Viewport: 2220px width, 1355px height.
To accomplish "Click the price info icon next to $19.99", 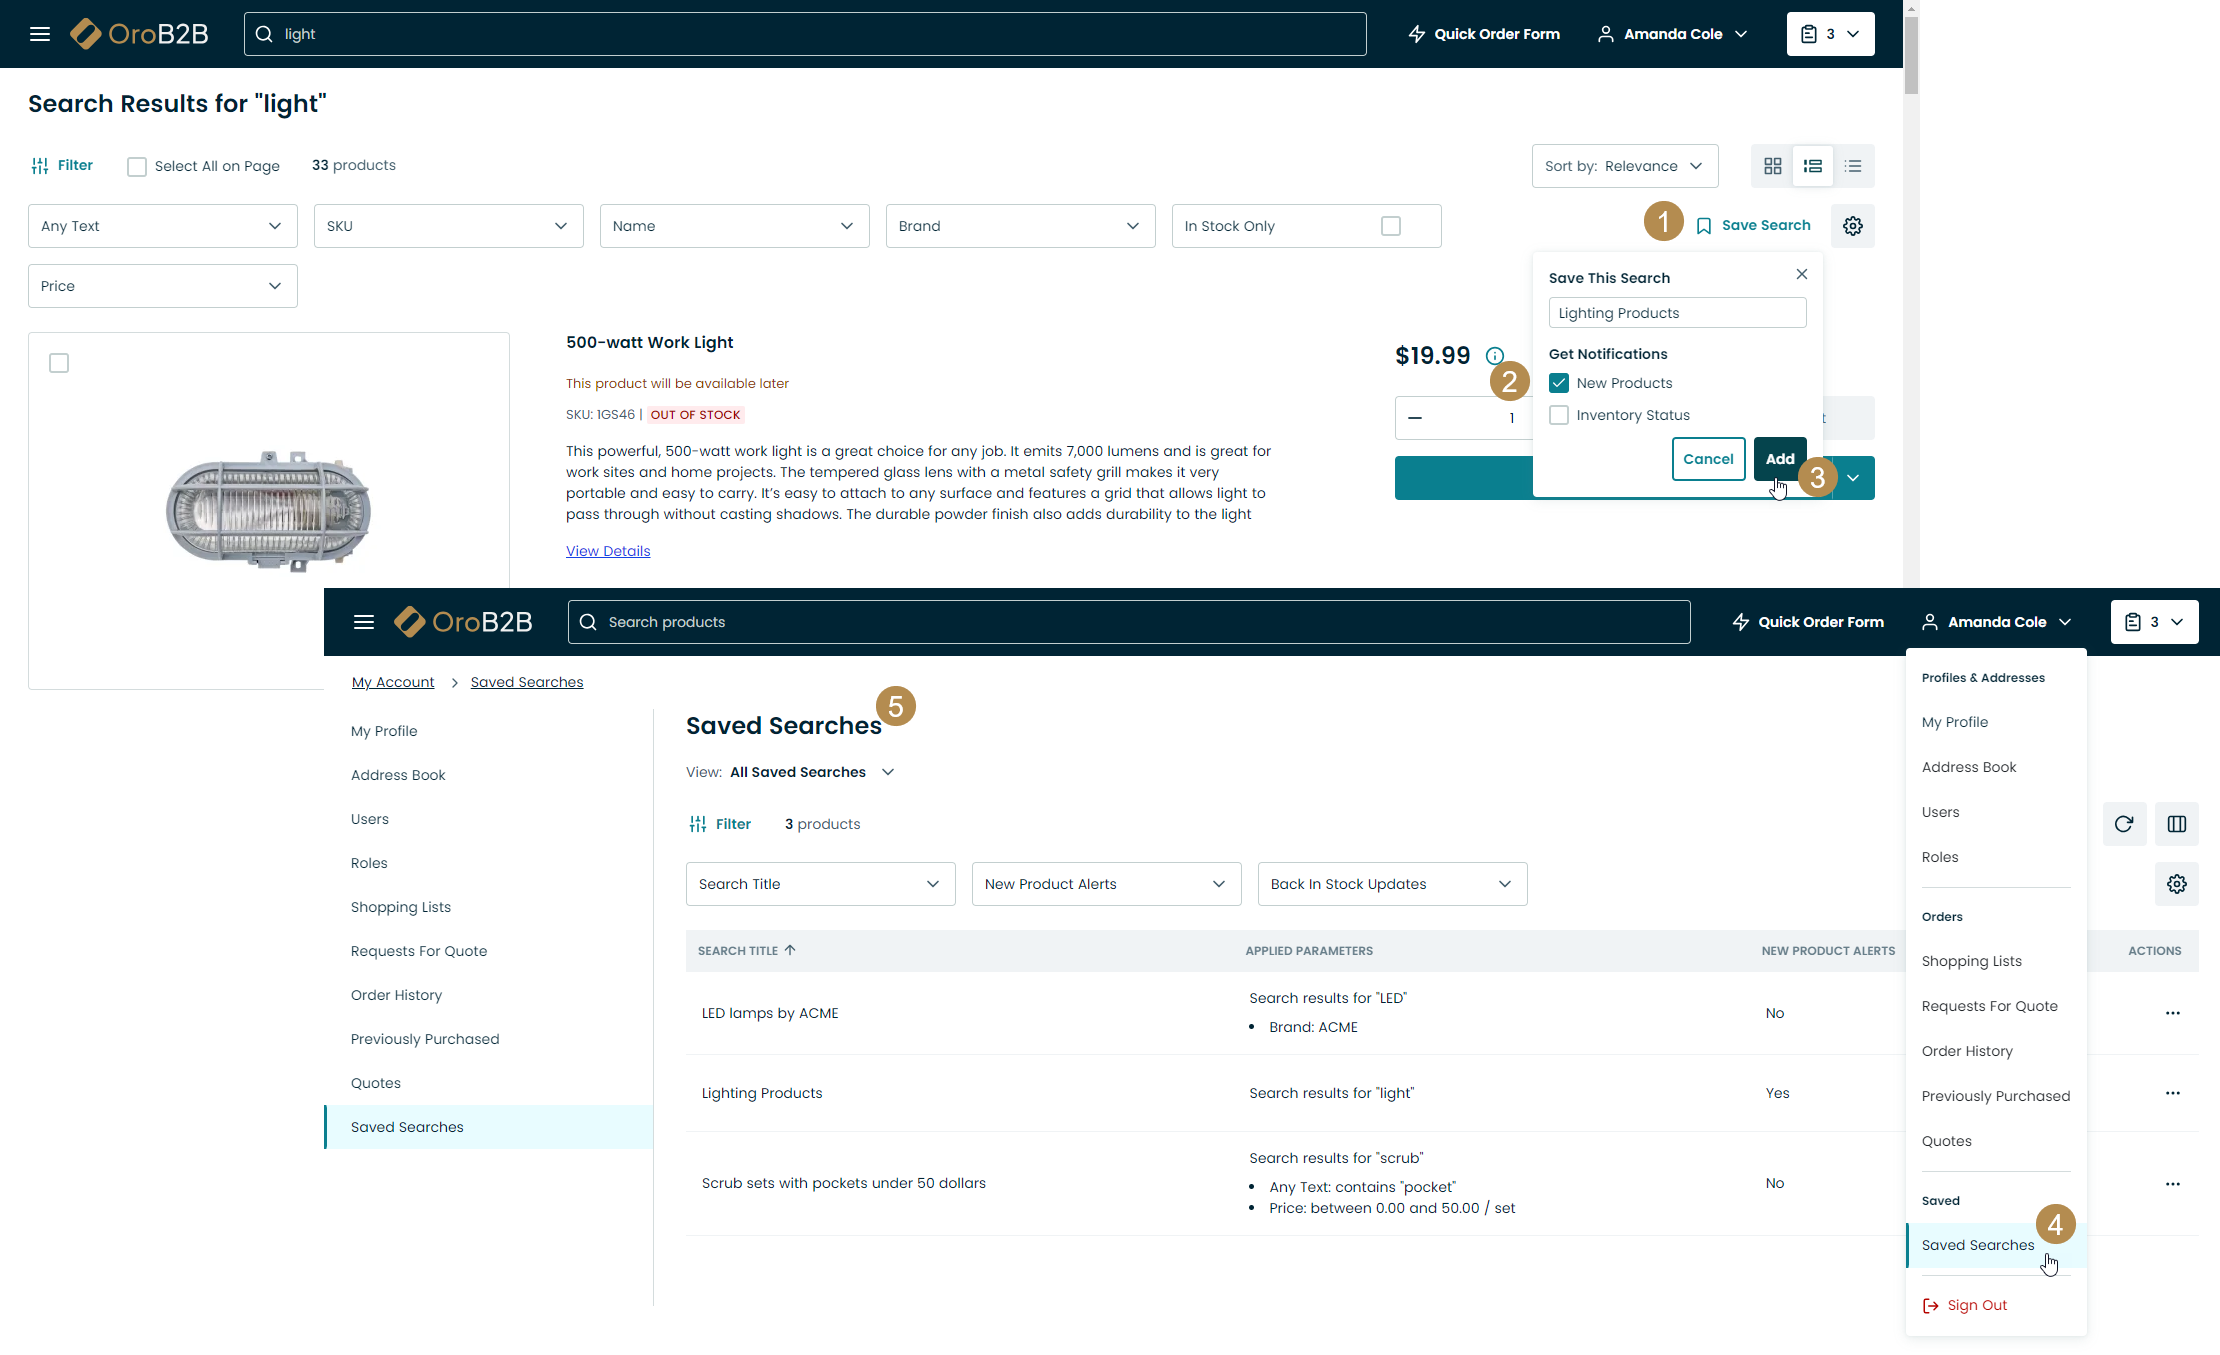I will tap(1495, 356).
